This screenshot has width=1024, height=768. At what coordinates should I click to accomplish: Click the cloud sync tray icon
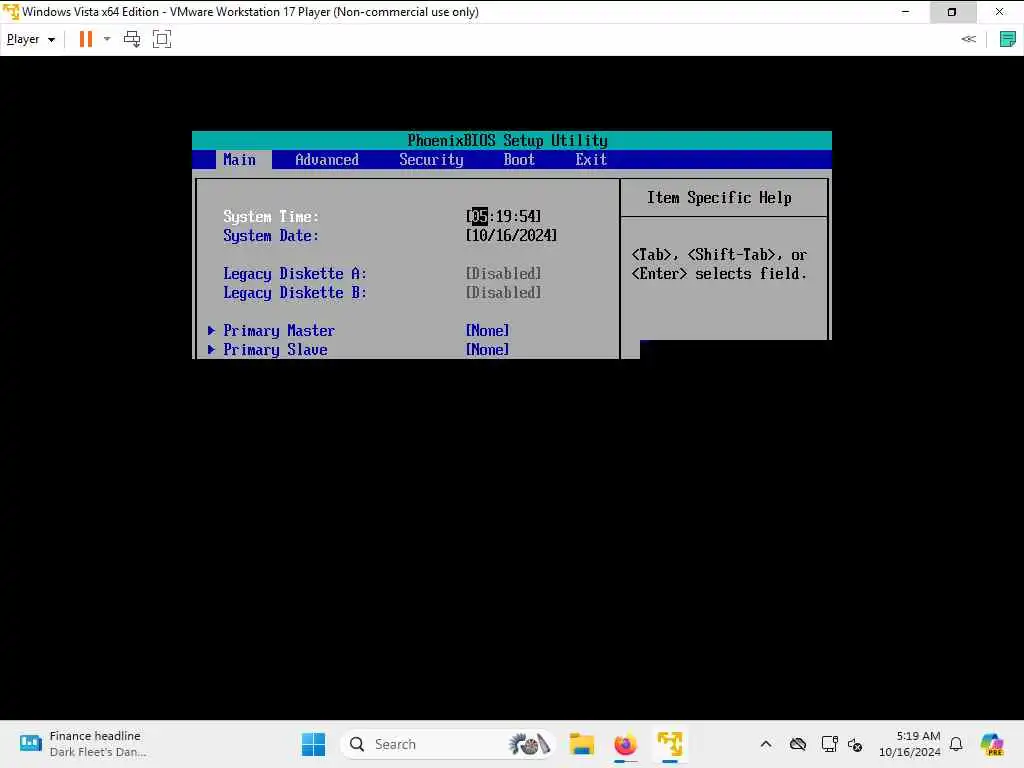coord(797,744)
